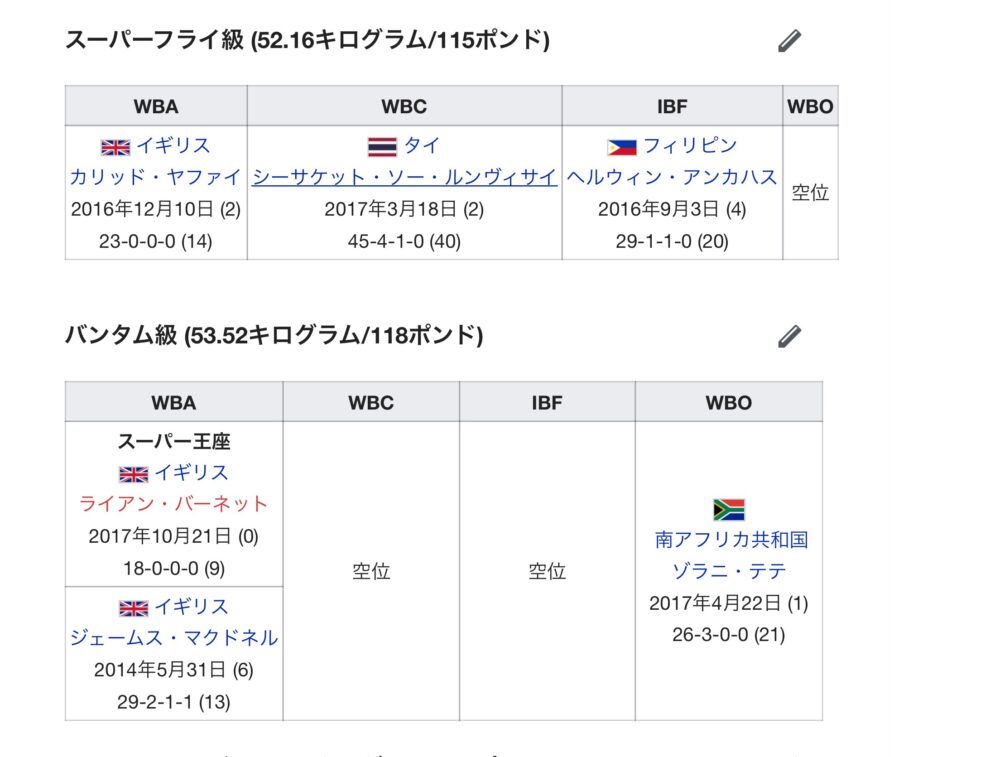
Task: Open the ジェームス・マクドネル link
Action: [x=174, y=637]
